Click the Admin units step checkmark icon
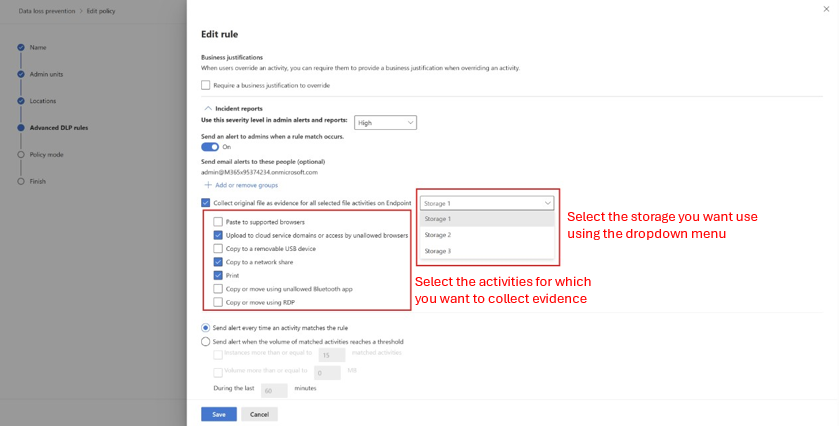 (21, 74)
